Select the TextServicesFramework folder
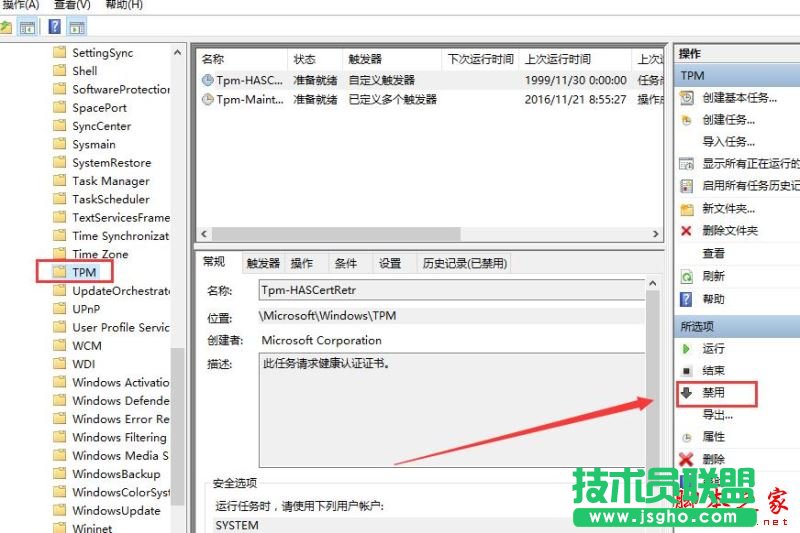 coord(121,218)
